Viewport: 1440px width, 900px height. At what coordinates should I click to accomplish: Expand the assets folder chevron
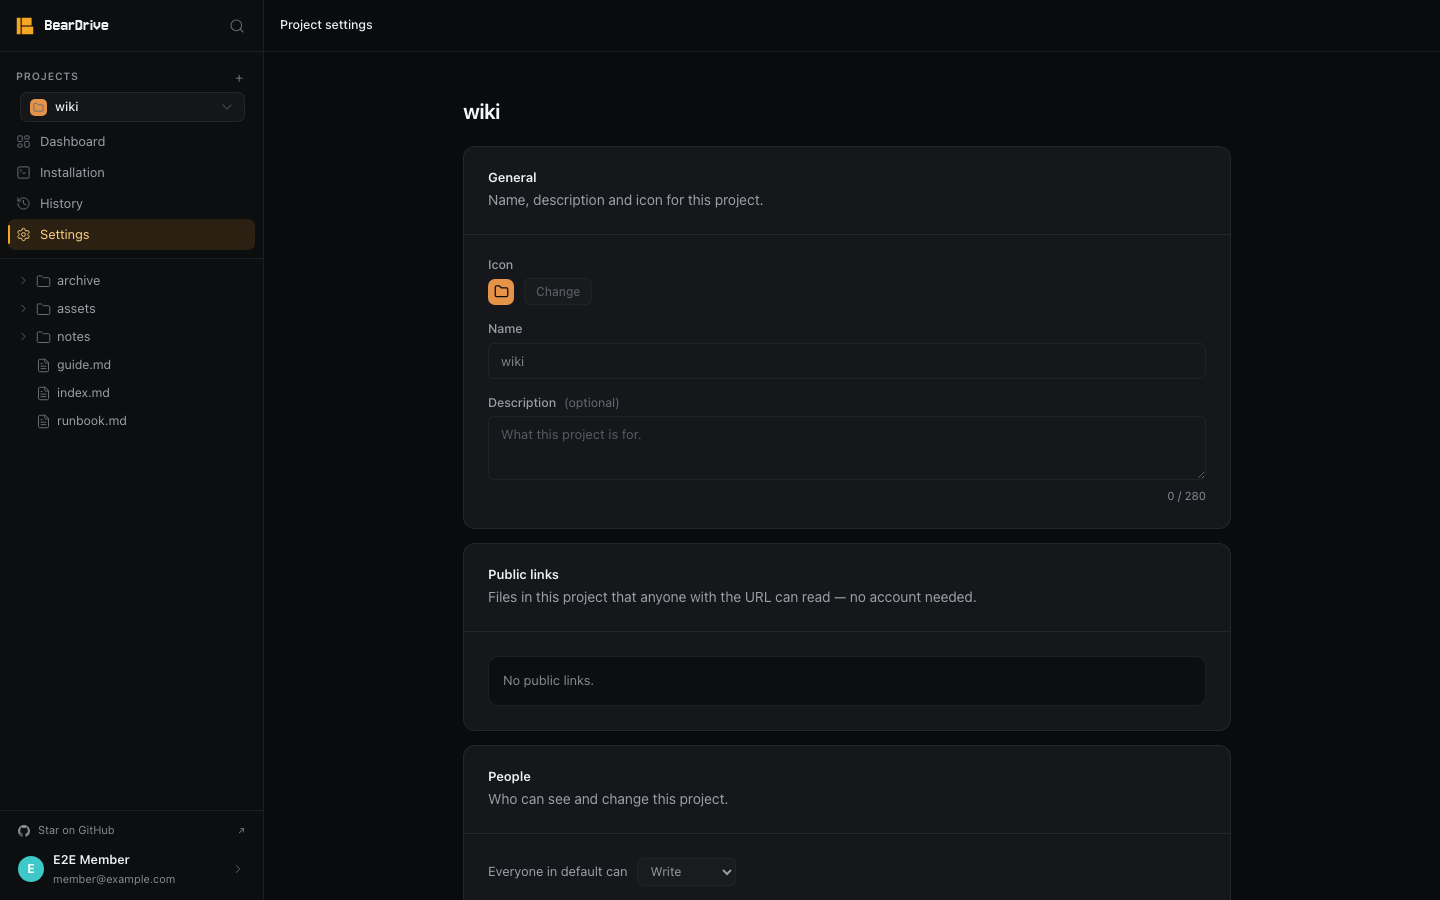coord(23,309)
